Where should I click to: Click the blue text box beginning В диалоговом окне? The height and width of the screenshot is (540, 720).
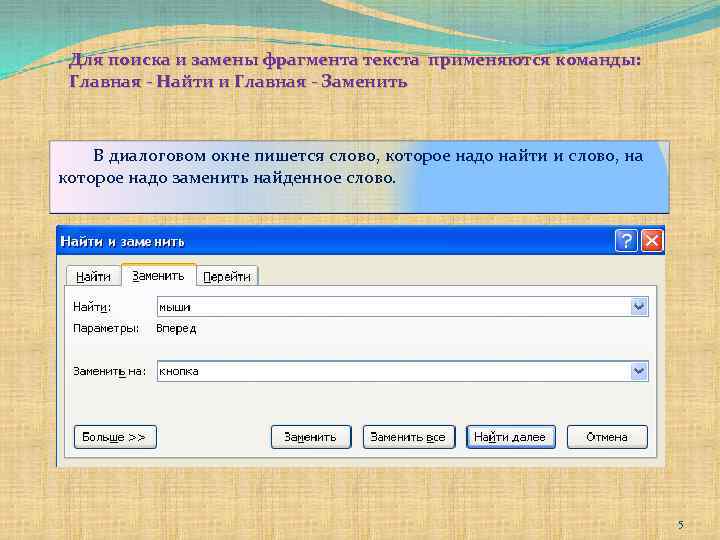359,177
